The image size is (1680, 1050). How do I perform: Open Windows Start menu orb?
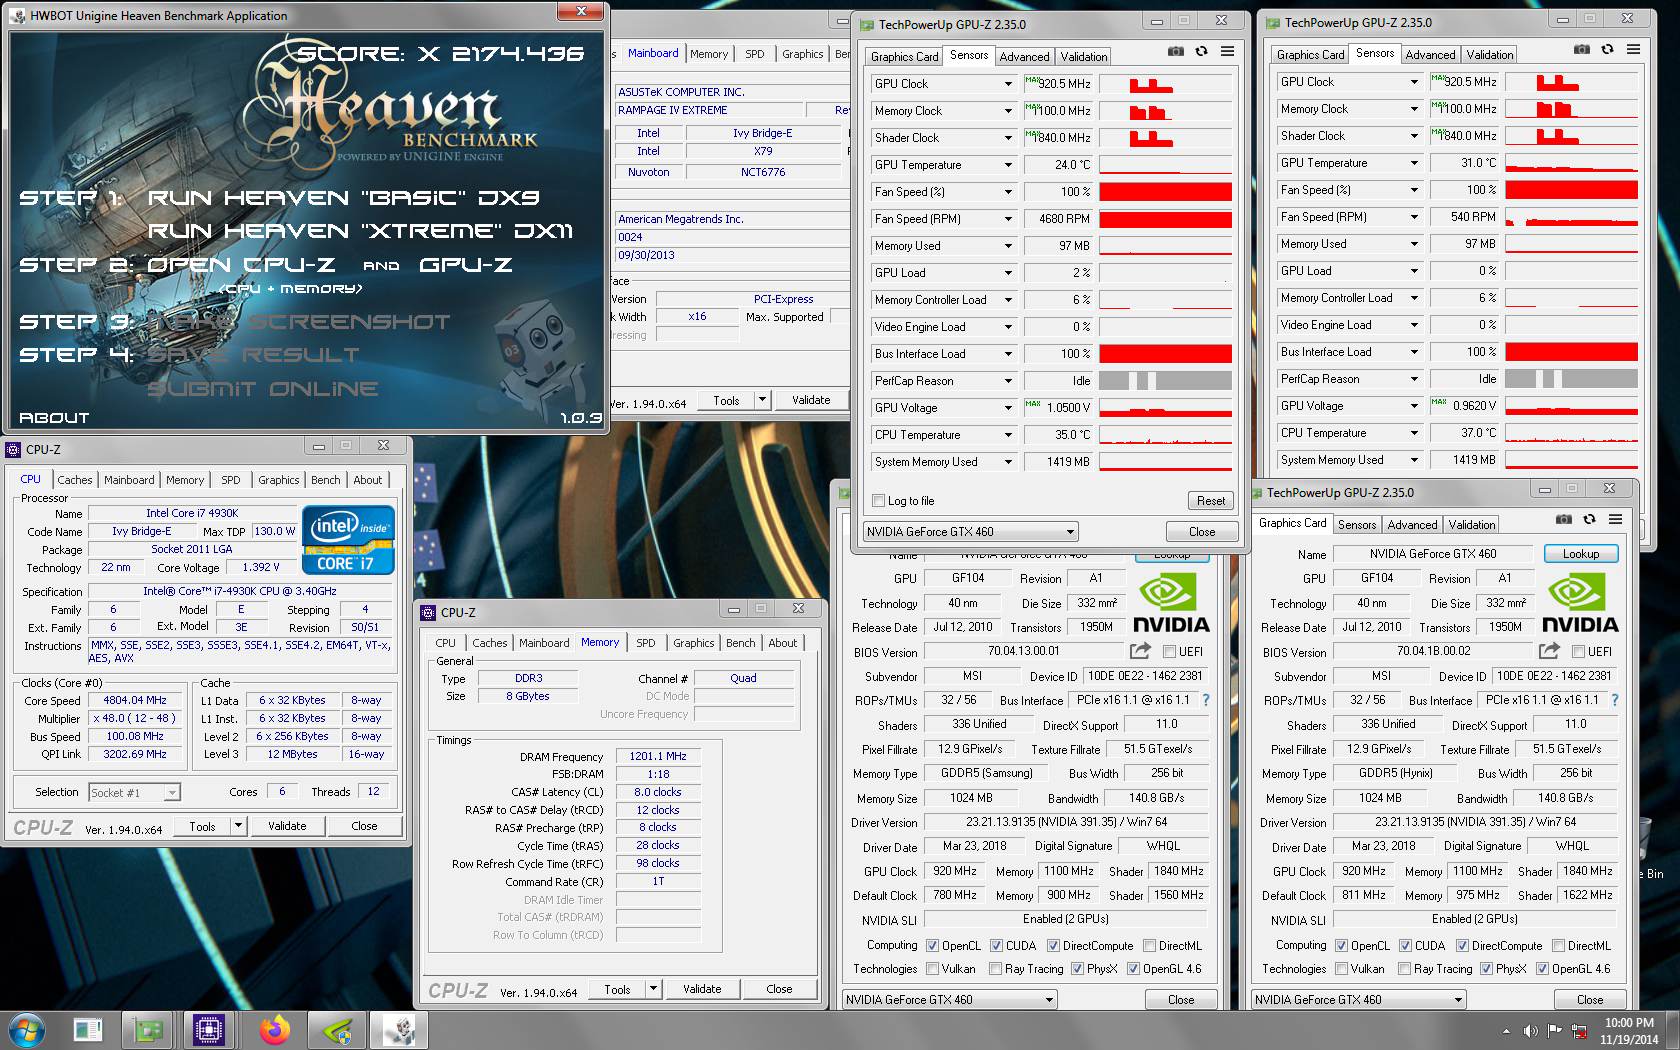point(26,1030)
